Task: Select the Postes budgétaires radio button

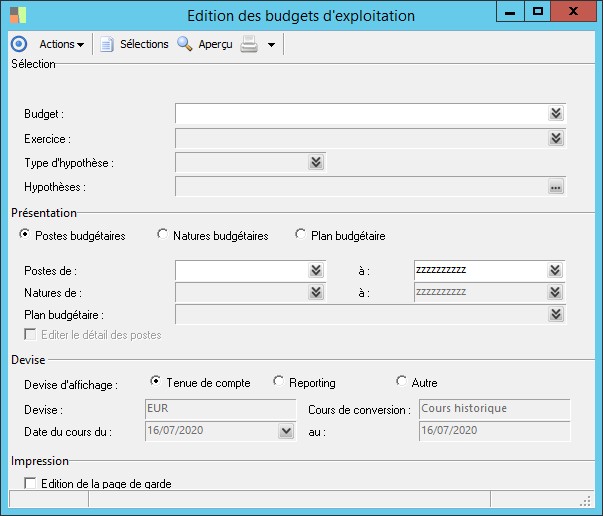Action: click(x=24, y=234)
